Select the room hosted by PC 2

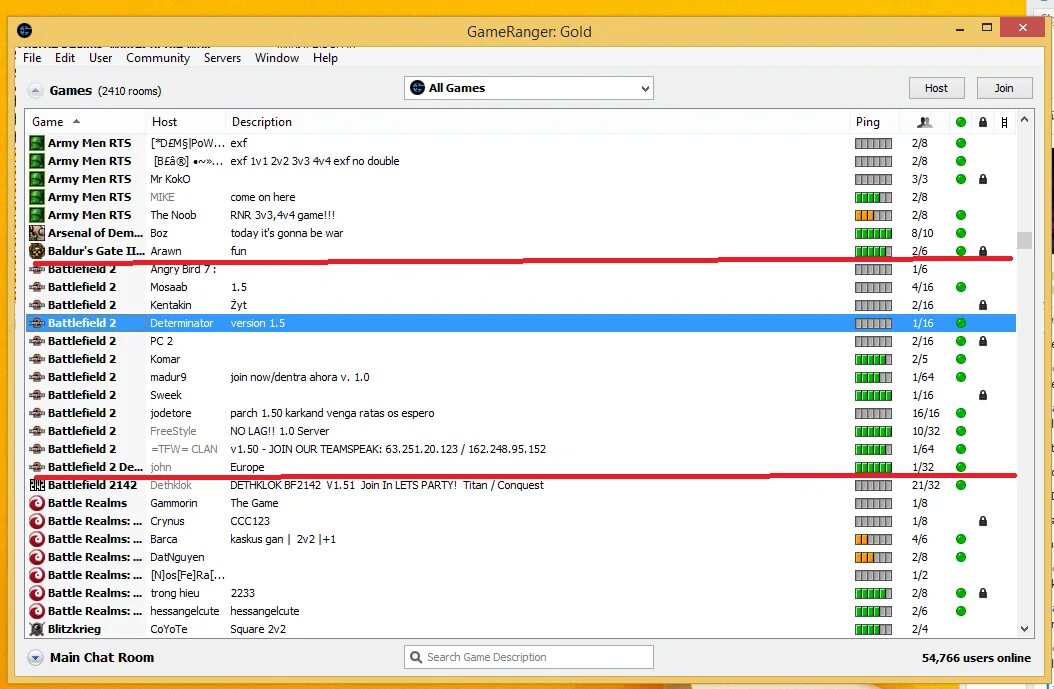[x=521, y=341]
